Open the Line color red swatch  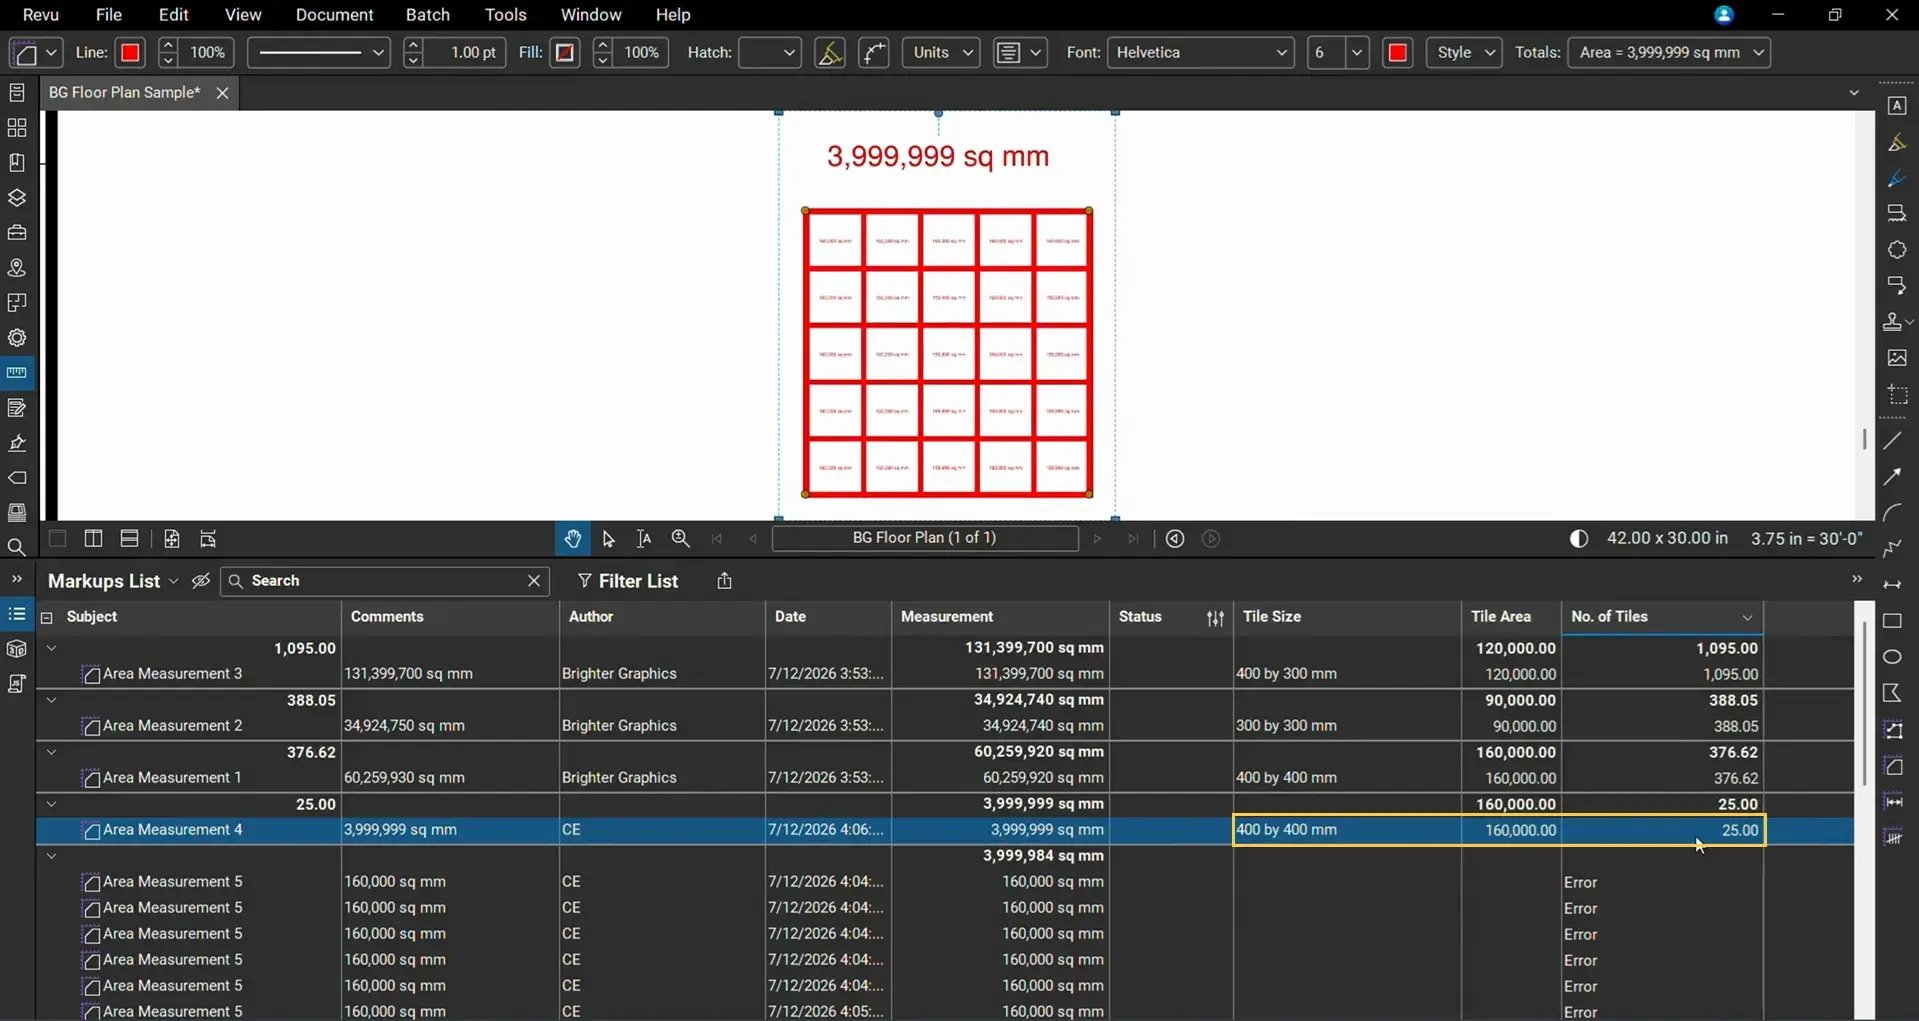click(x=130, y=53)
